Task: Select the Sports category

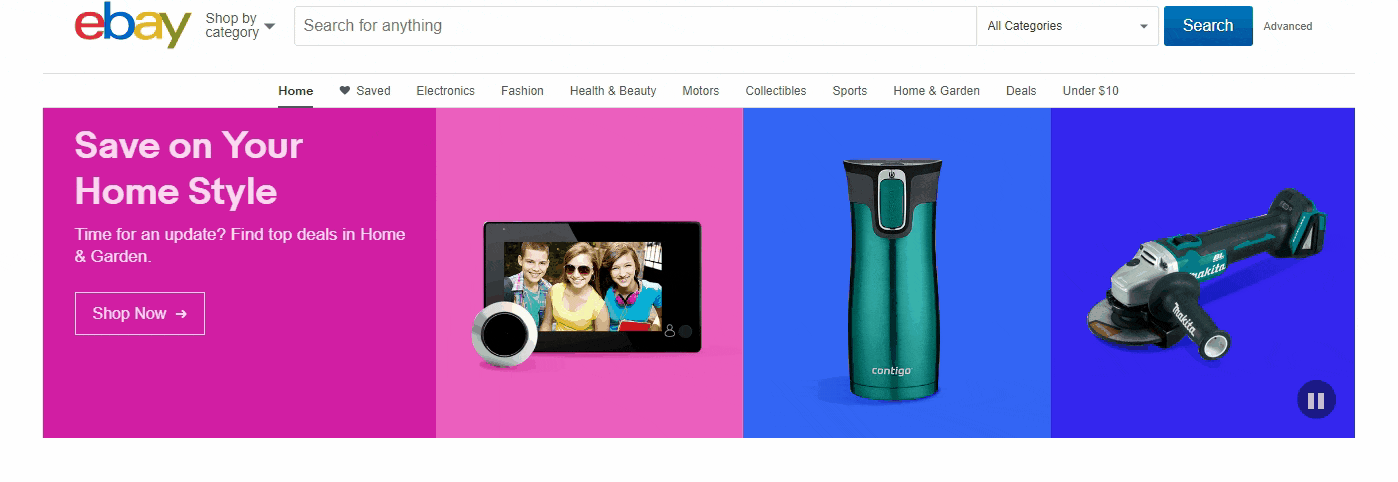Action: pyautogui.click(x=849, y=90)
